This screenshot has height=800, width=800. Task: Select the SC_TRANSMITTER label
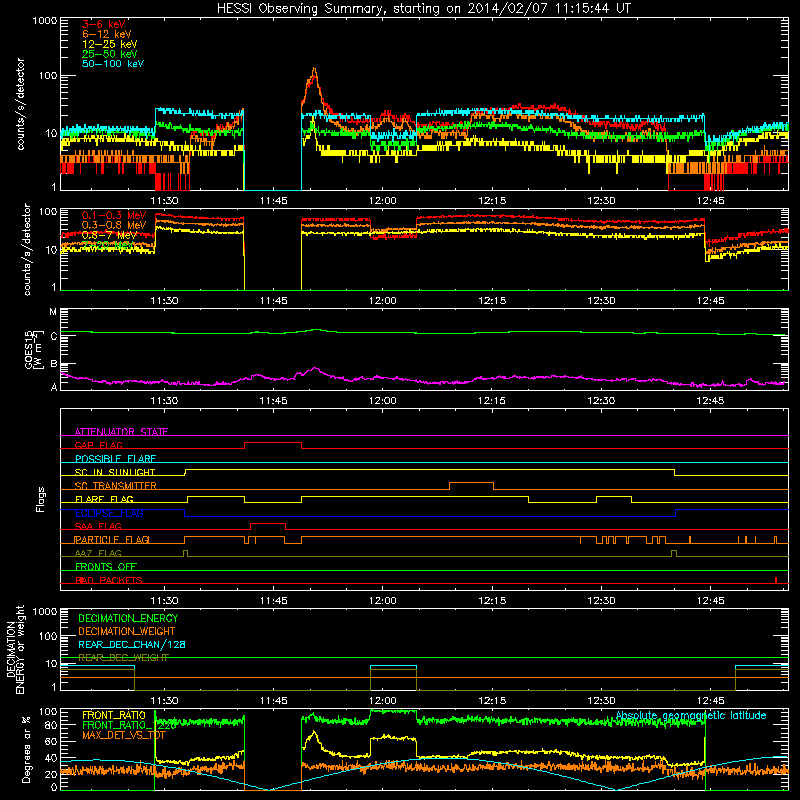coord(115,486)
